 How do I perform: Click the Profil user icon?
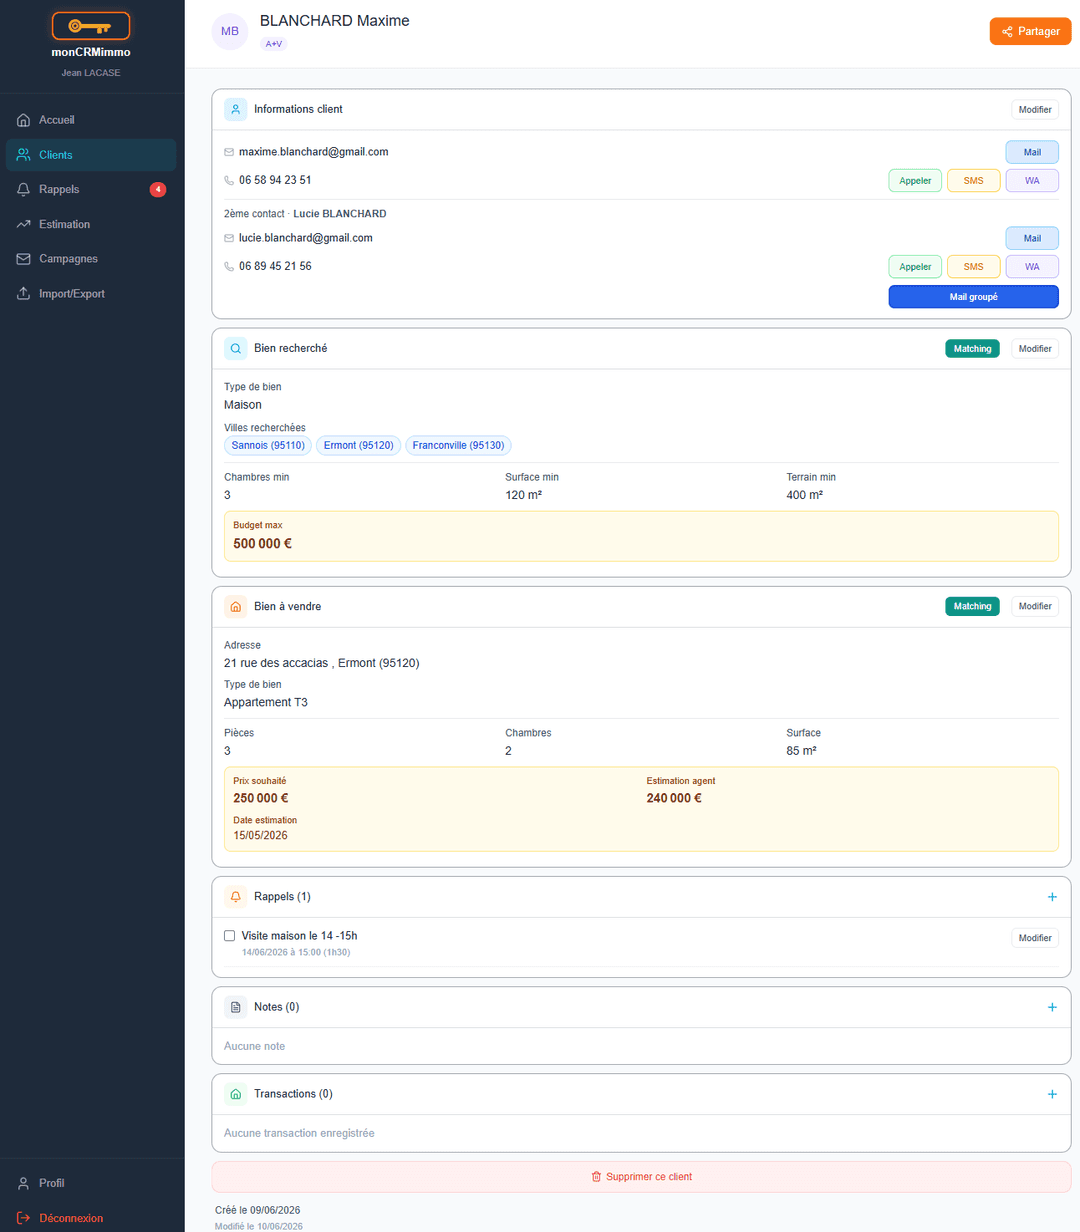(x=23, y=1183)
